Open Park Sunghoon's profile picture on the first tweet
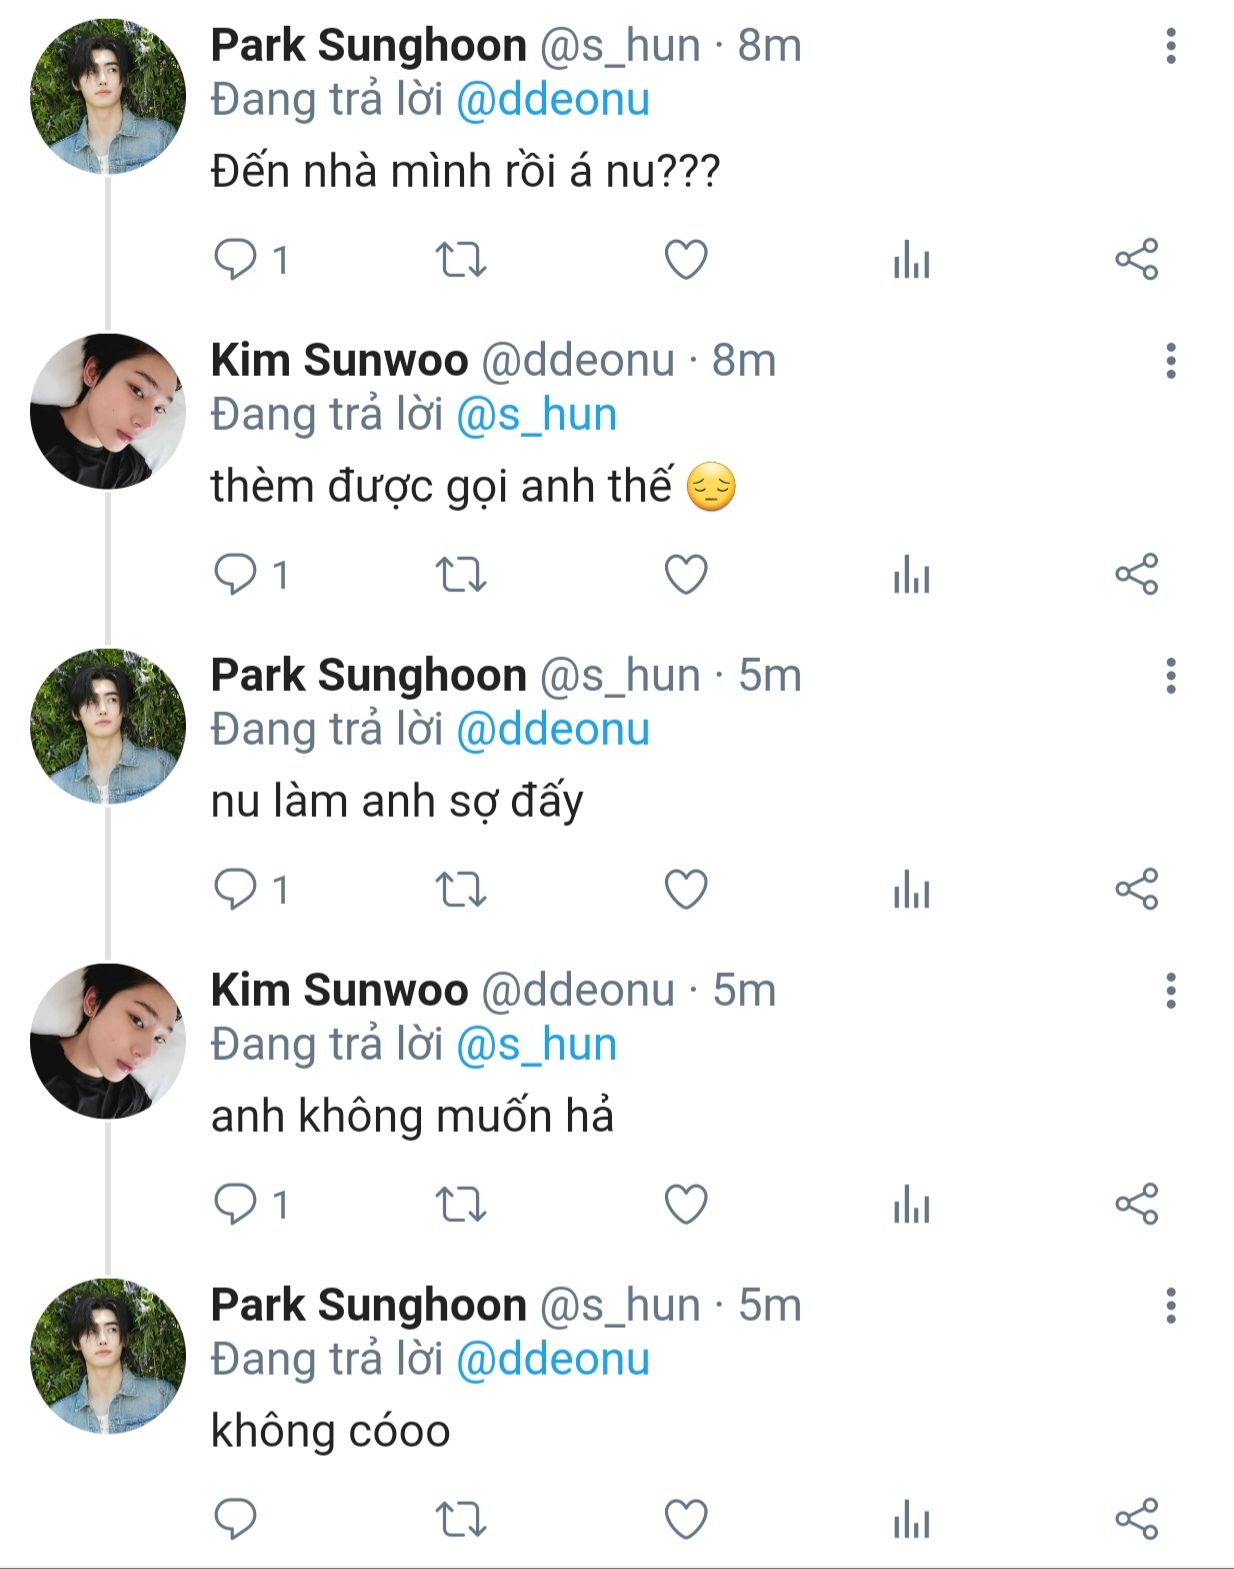 [108, 97]
